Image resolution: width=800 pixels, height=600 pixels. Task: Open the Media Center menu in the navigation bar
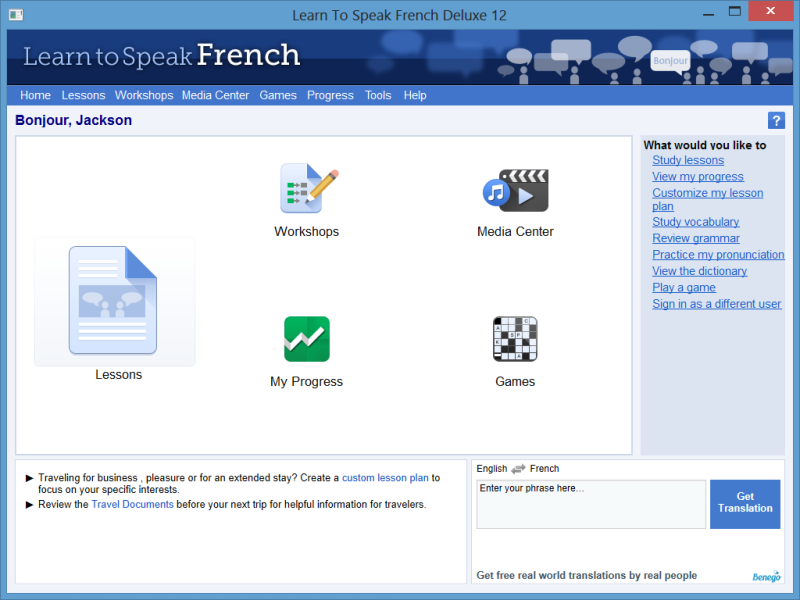tap(215, 95)
